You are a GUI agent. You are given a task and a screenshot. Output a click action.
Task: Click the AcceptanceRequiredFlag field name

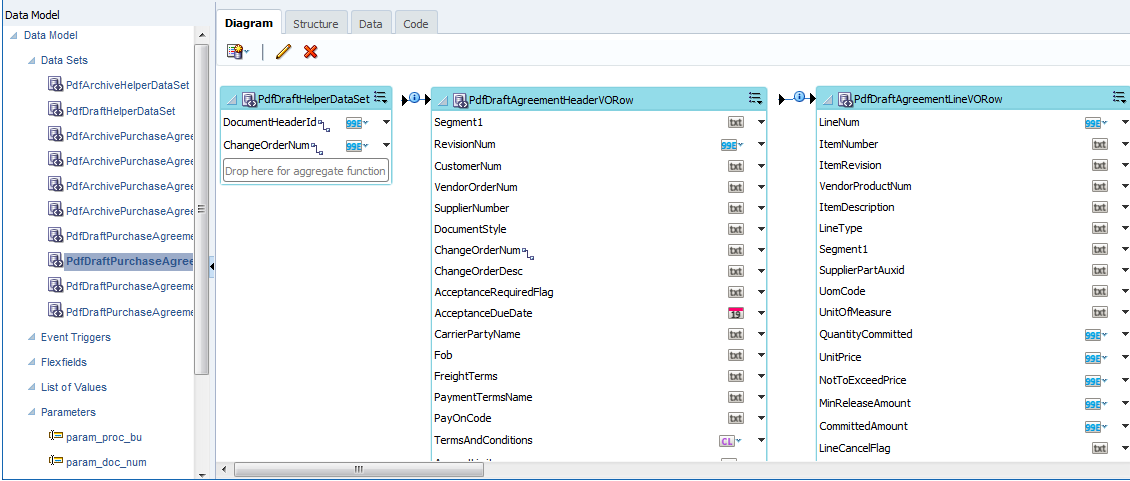pos(494,292)
